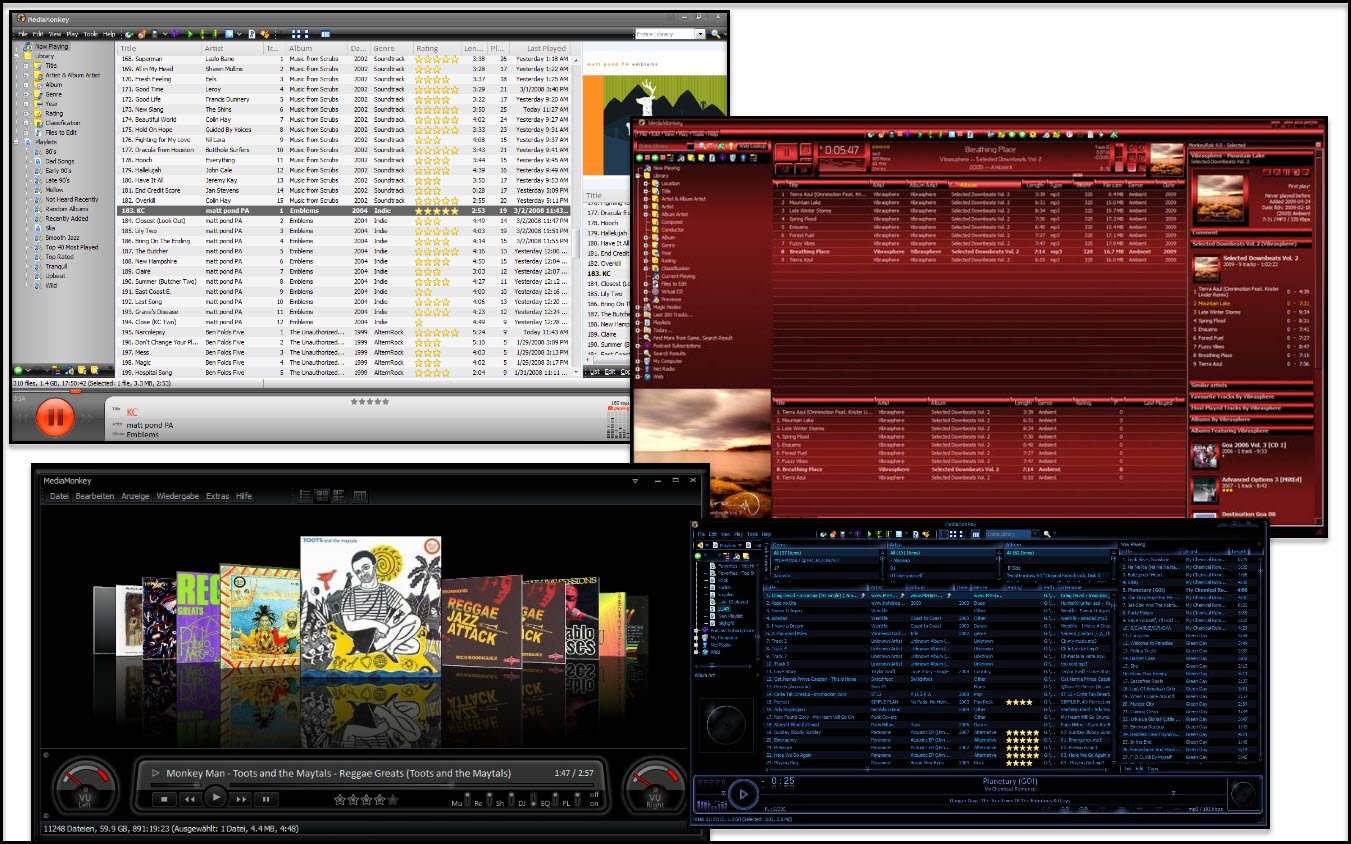
Task: Collapse the Playlists node in gray tree
Action: click(x=16, y=142)
